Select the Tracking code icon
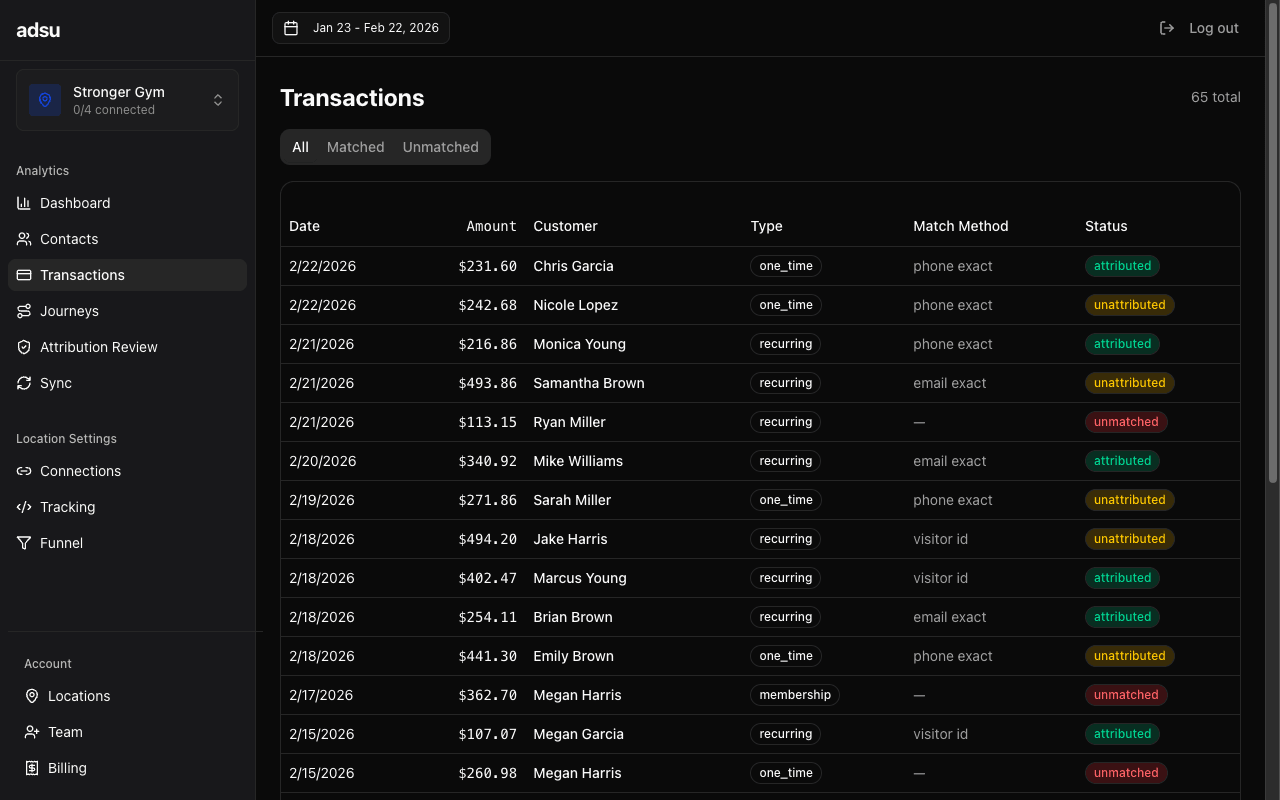The image size is (1280, 800). [24, 507]
